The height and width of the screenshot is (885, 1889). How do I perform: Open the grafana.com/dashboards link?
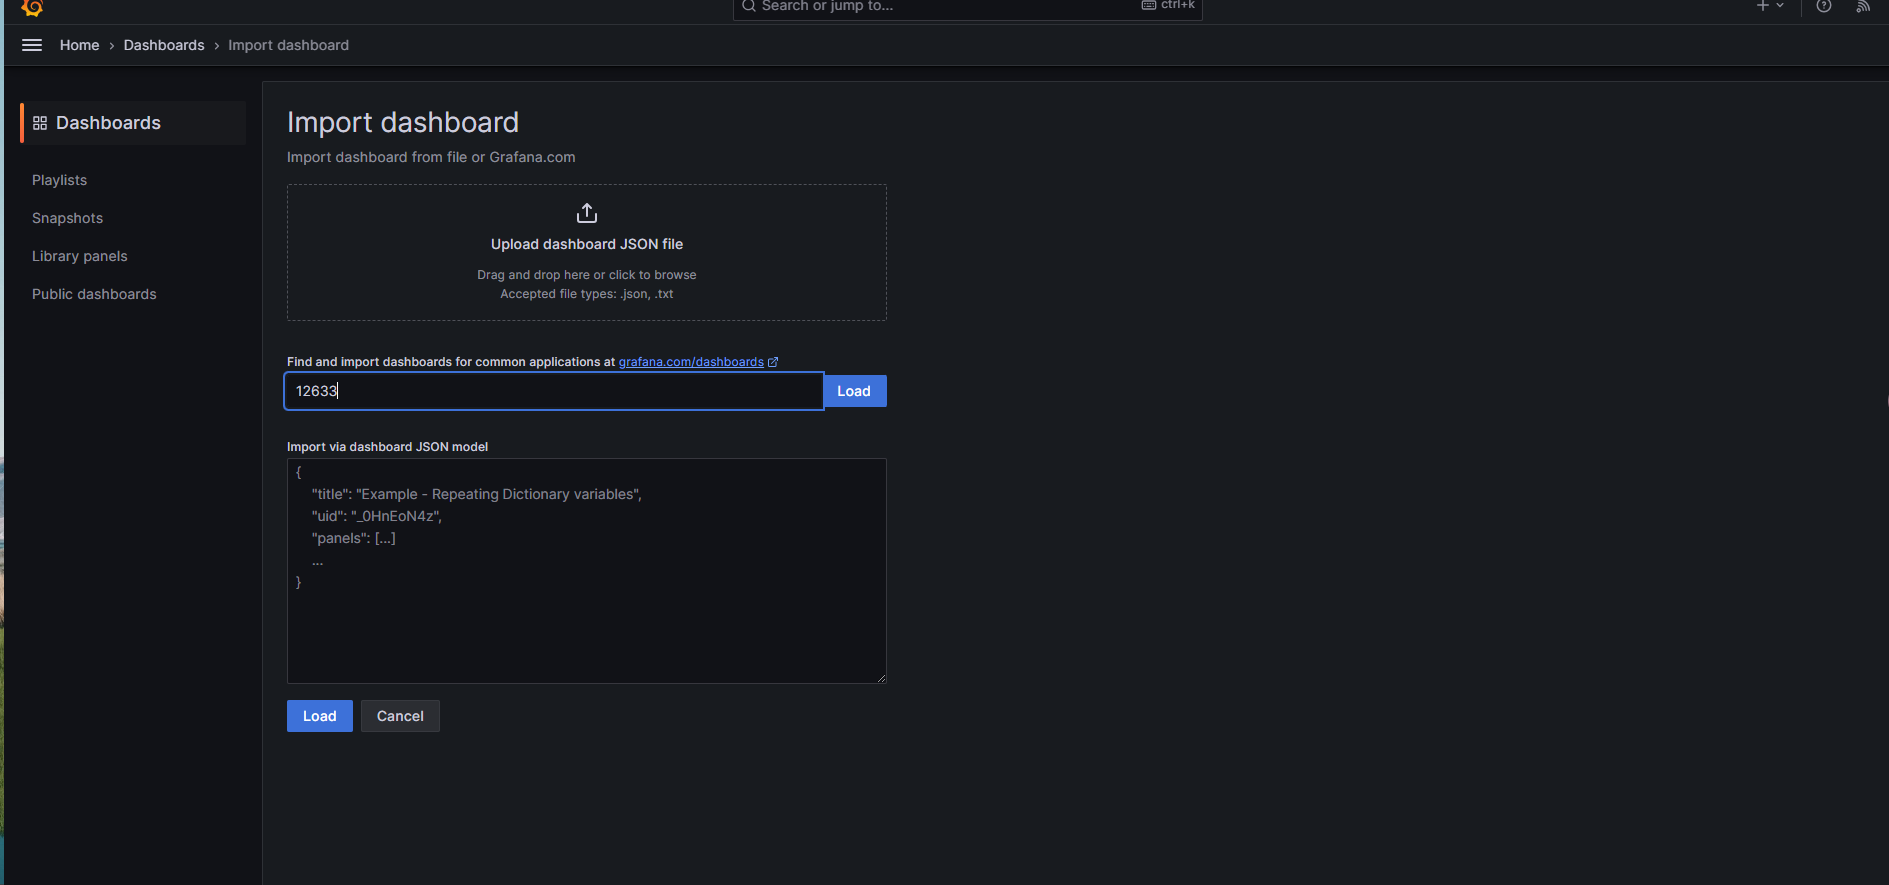click(691, 362)
